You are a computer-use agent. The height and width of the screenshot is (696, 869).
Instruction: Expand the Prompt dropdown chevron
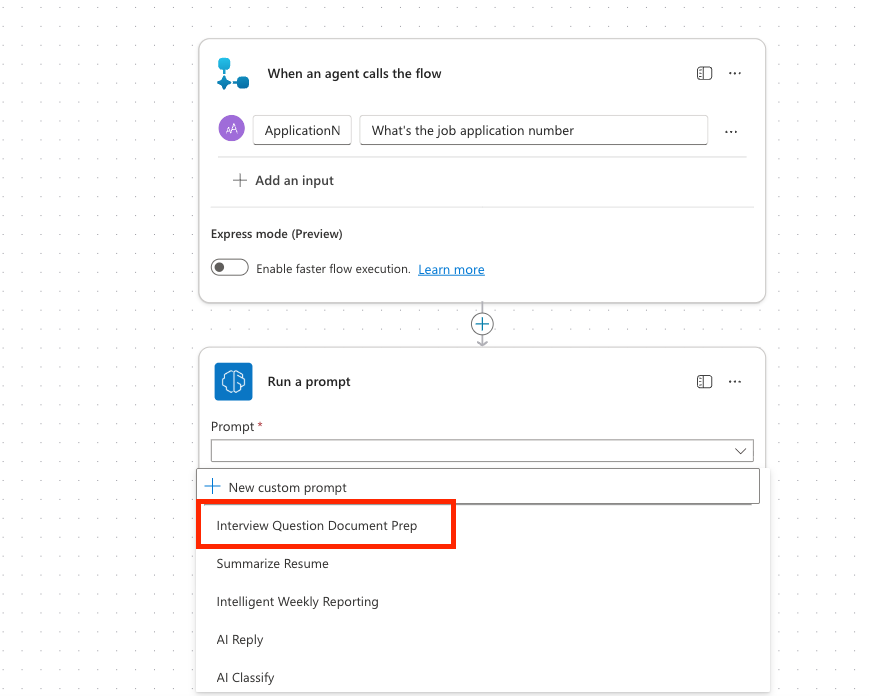(x=741, y=451)
